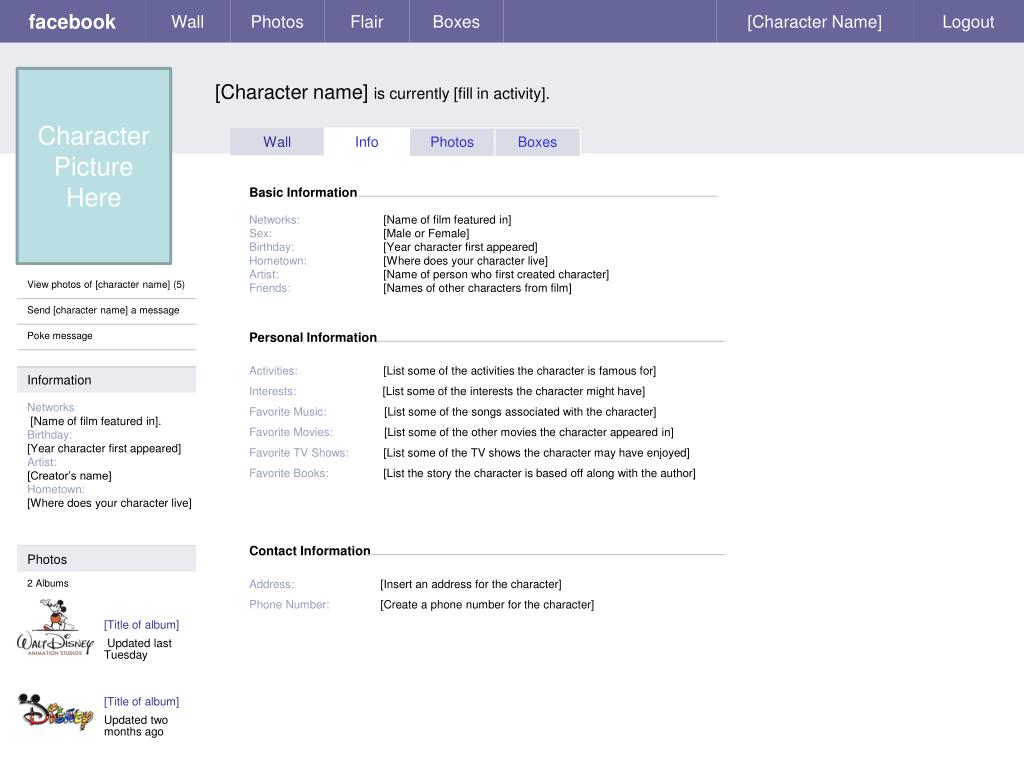Click the Favorite TV Shows value text
The height and width of the screenshot is (768, 1024).
pyautogui.click(x=537, y=453)
